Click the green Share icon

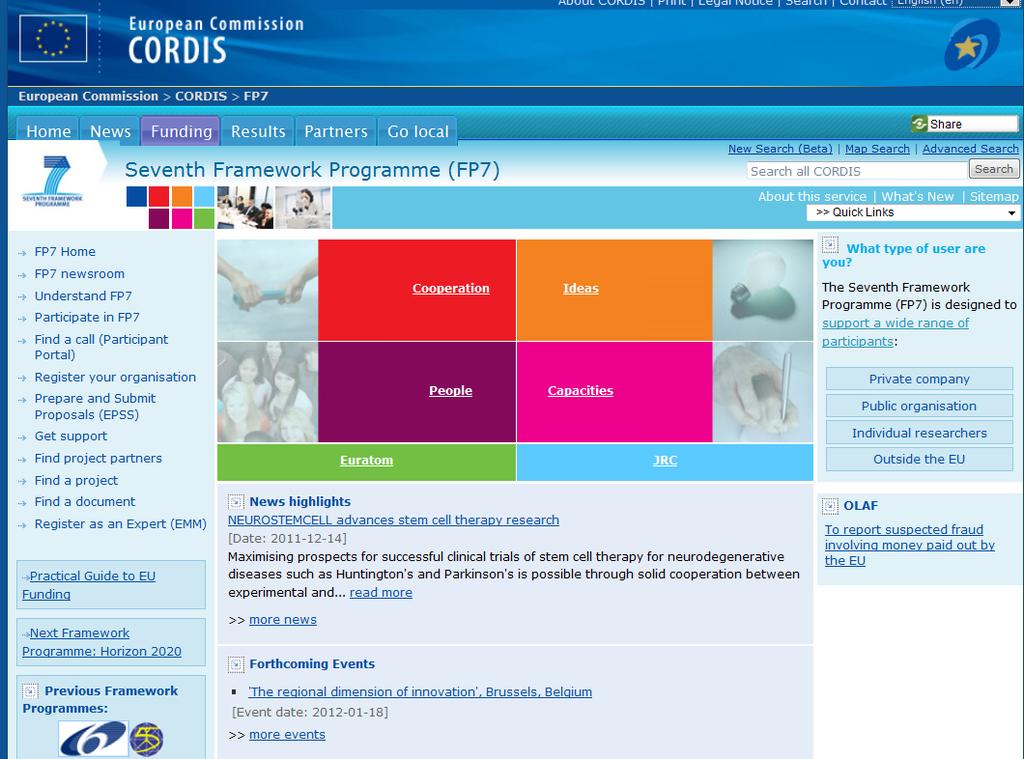(x=920, y=123)
